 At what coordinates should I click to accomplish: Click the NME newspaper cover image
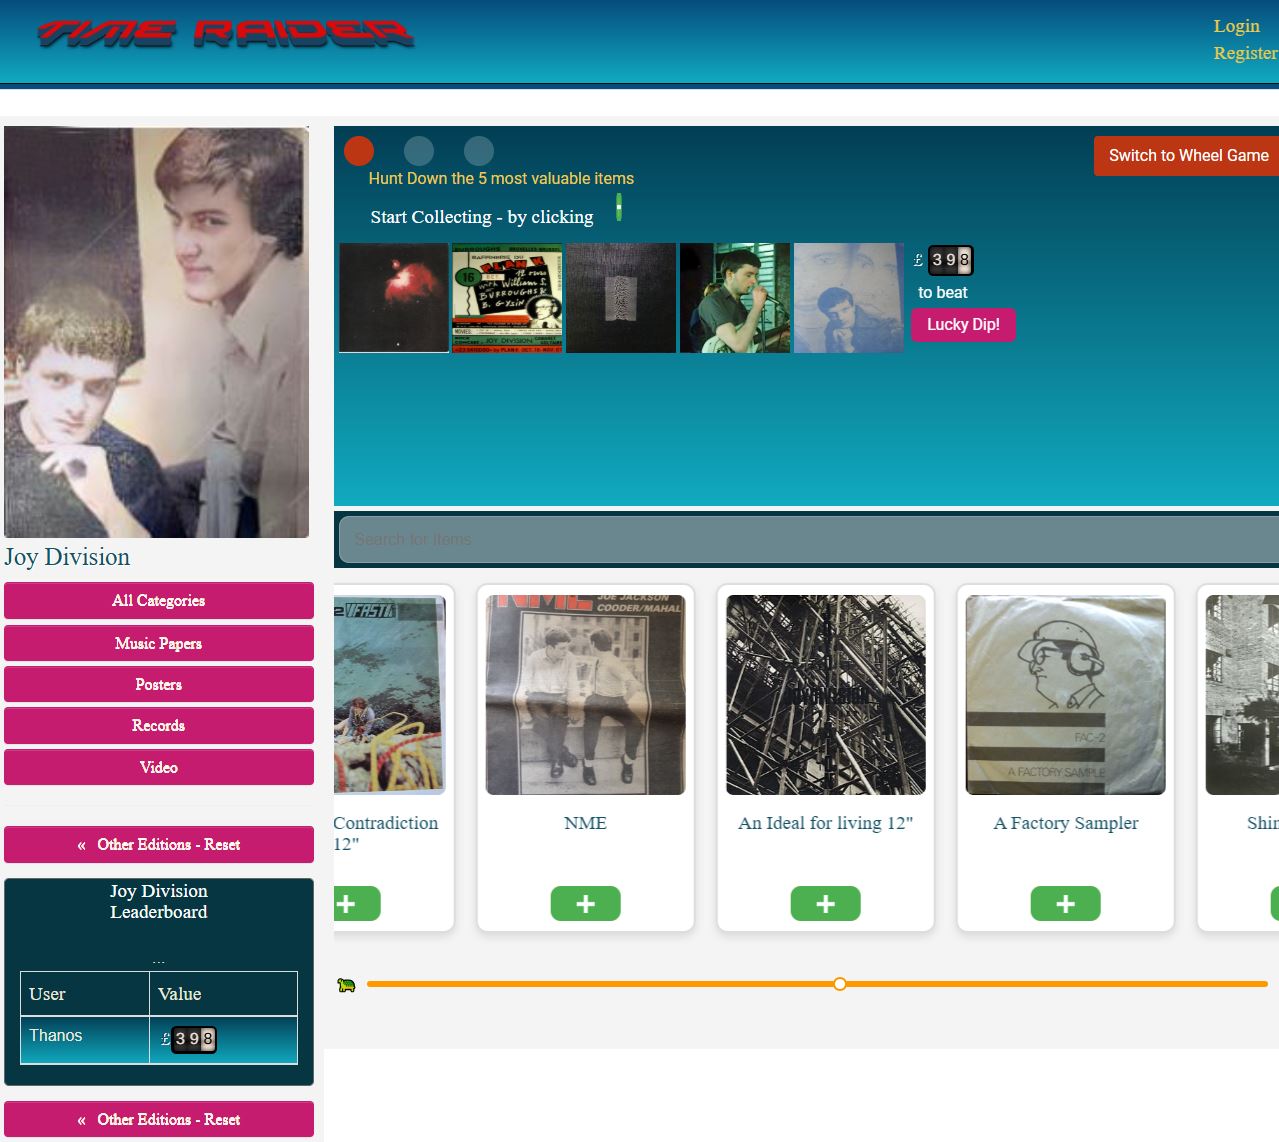585,695
